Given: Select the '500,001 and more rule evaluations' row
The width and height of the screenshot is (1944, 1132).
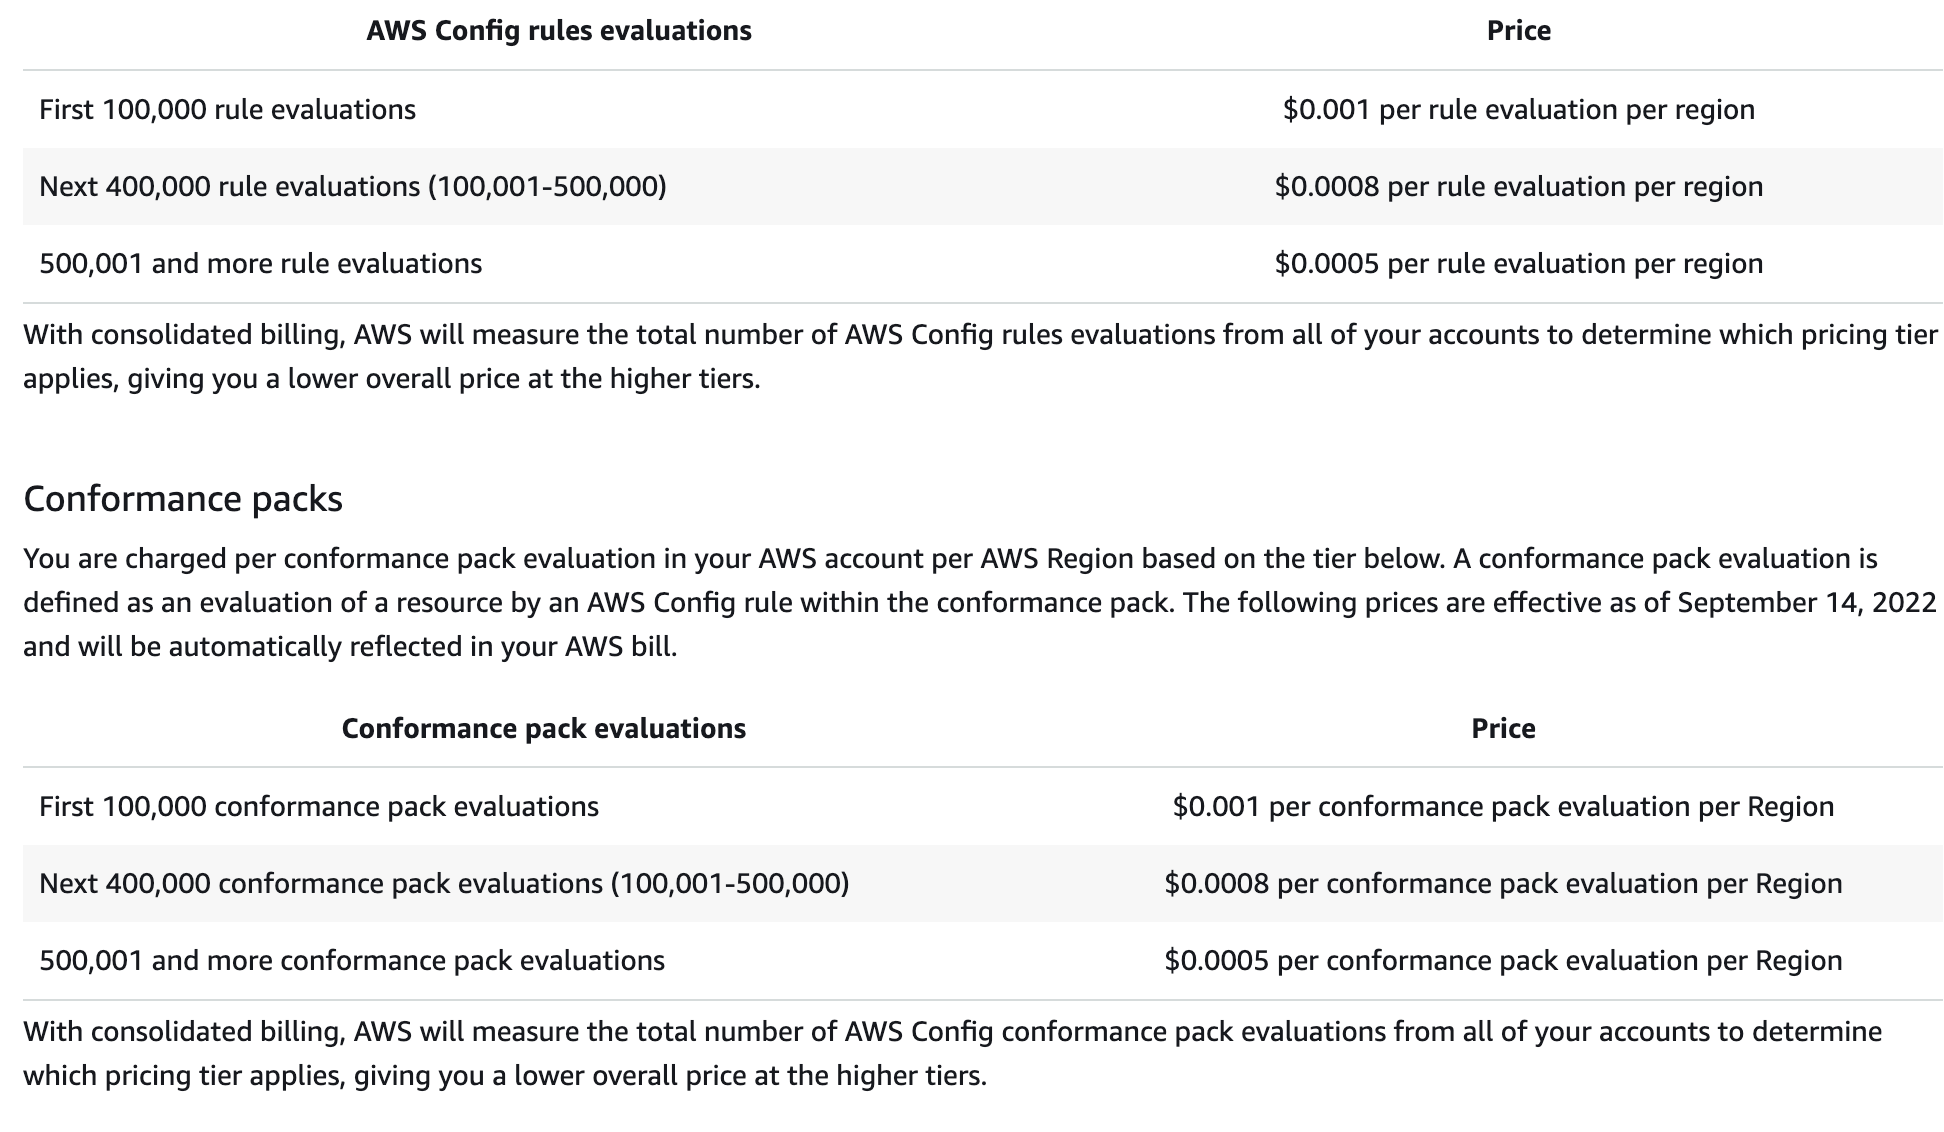Looking at the screenshot, I should point(260,264).
